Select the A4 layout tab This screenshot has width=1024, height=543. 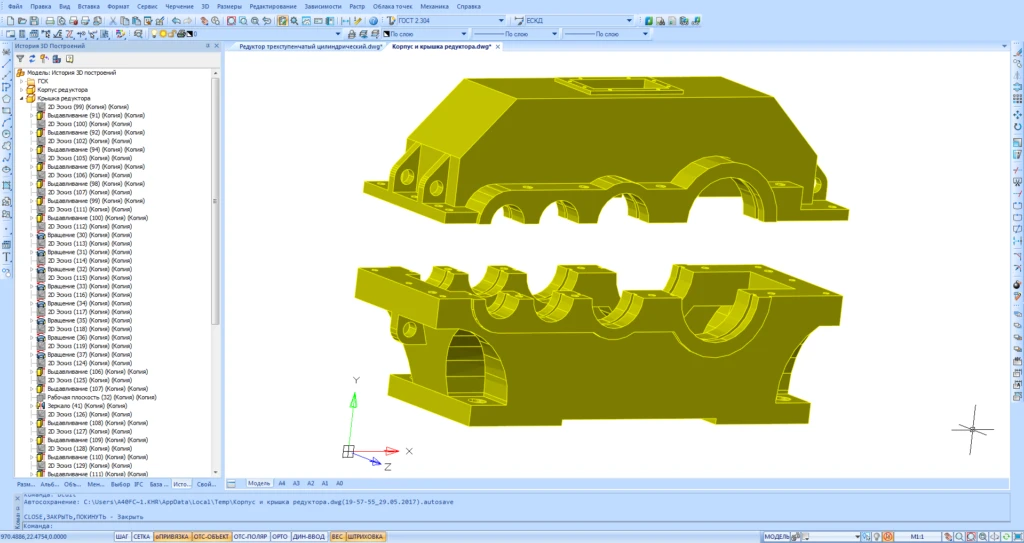pos(281,482)
